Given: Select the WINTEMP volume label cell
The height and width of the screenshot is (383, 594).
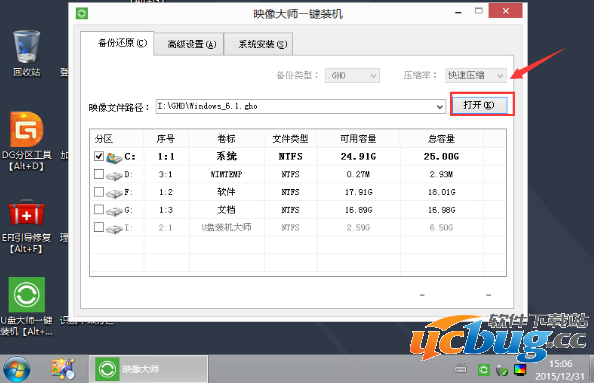Looking at the screenshot, I should click(x=226, y=174).
